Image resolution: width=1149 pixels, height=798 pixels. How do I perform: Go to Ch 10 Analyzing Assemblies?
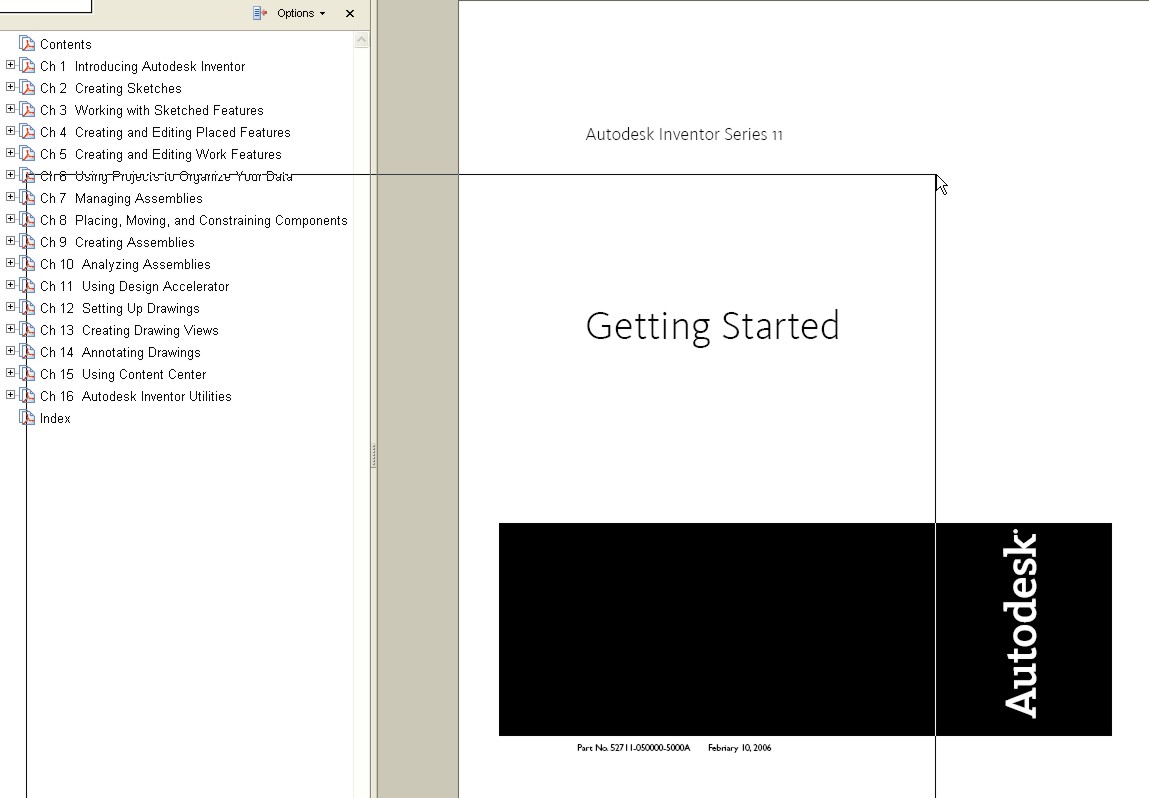tap(125, 265)
